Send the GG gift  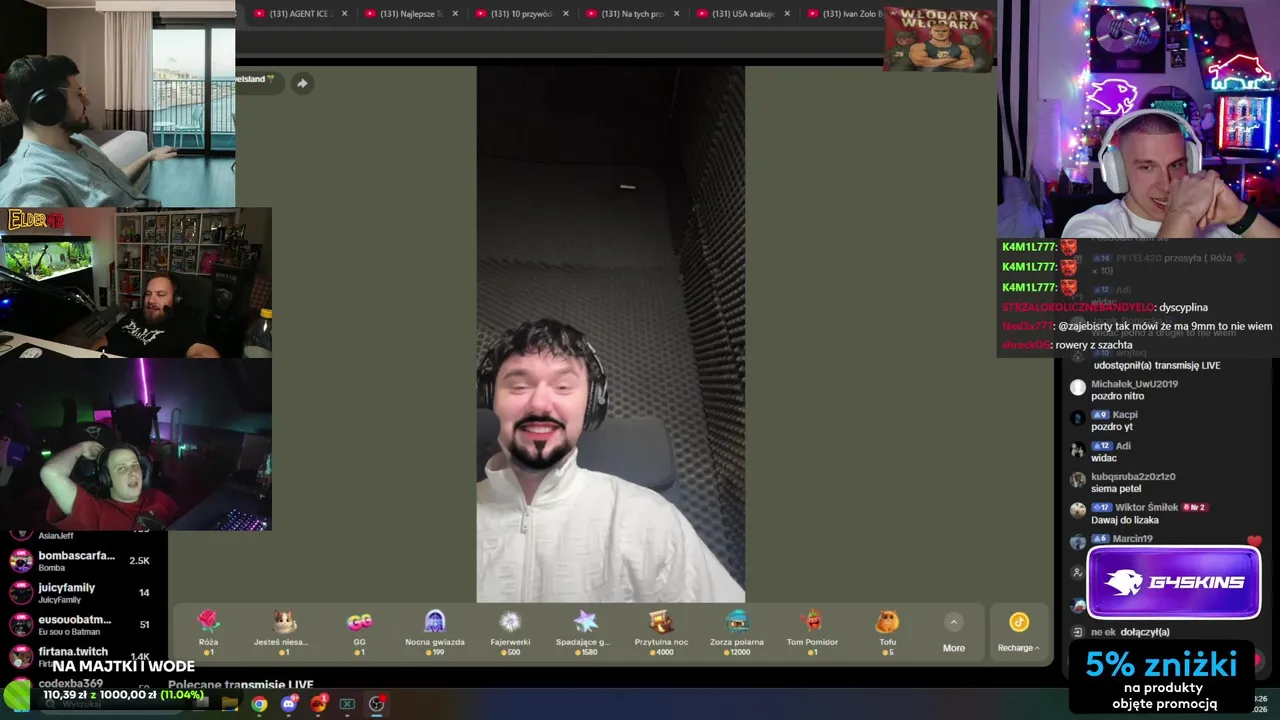point(359,632)
